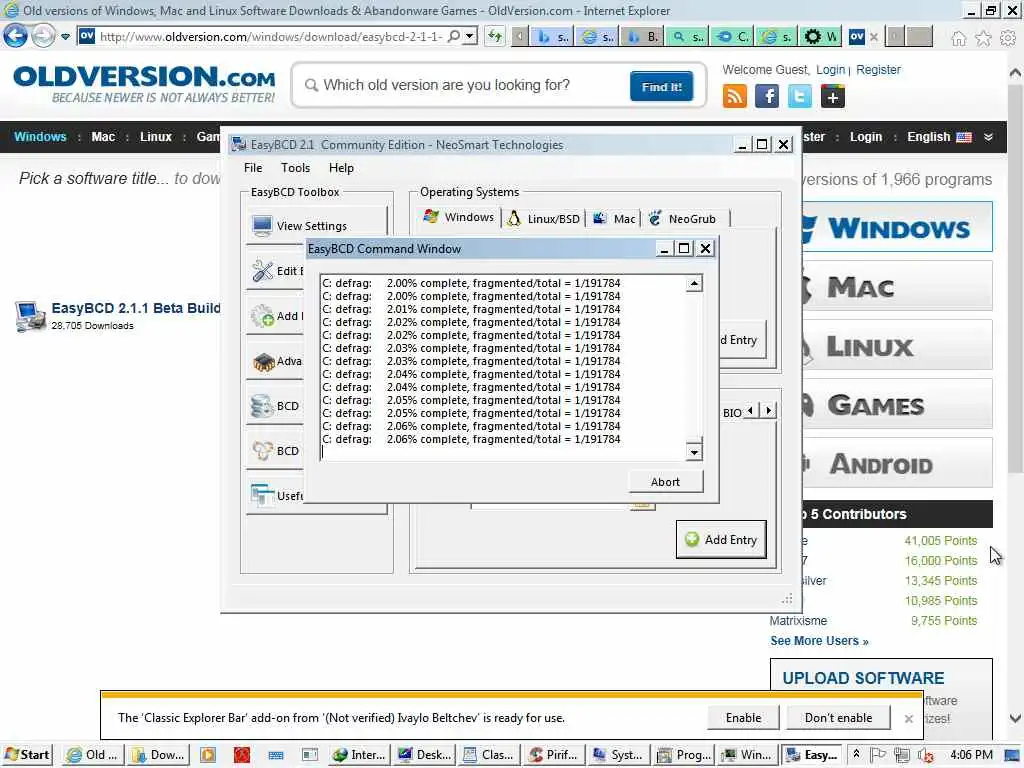Image resolution: width=1024 pixels, height=768 pixels.
Task: Click Login link next to Welcome Guest
Action: pos(830,69)
